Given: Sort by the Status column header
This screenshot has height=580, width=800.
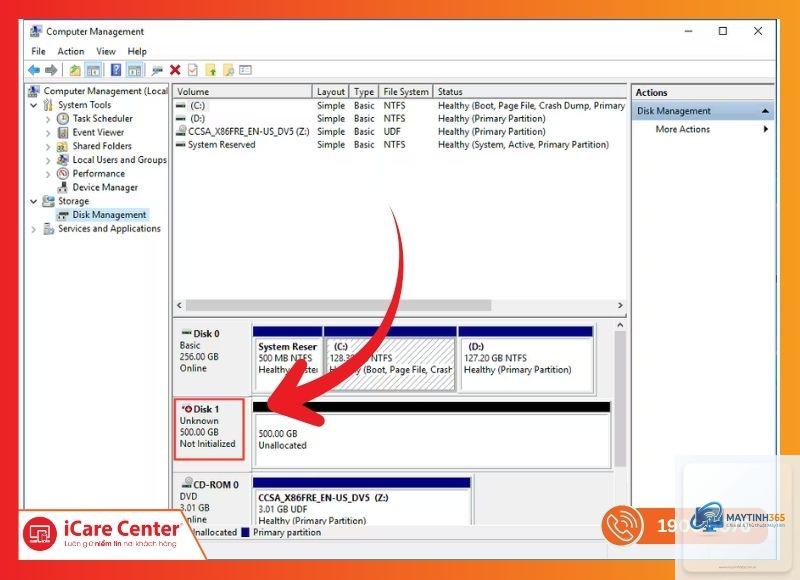Looking at the screenshot, I should 530,91.
